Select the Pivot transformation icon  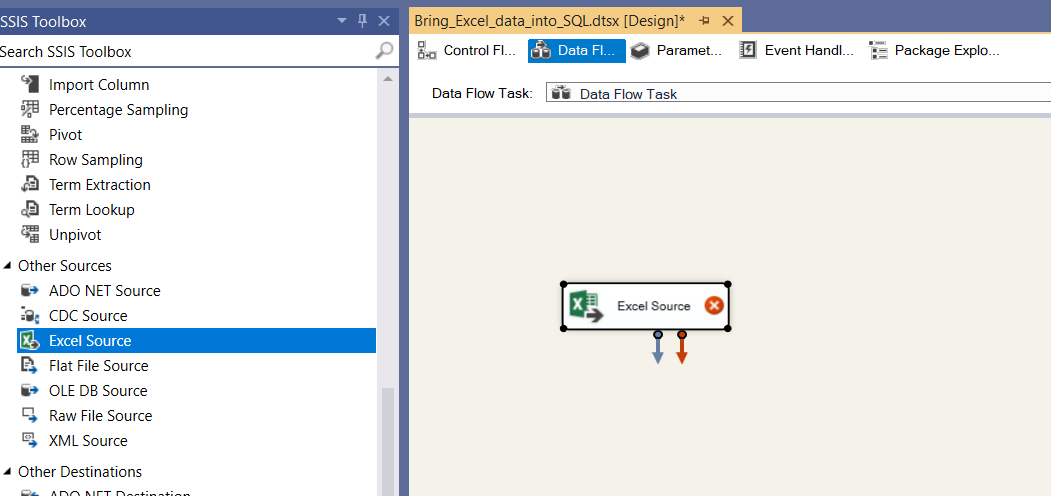click(30, 135)
